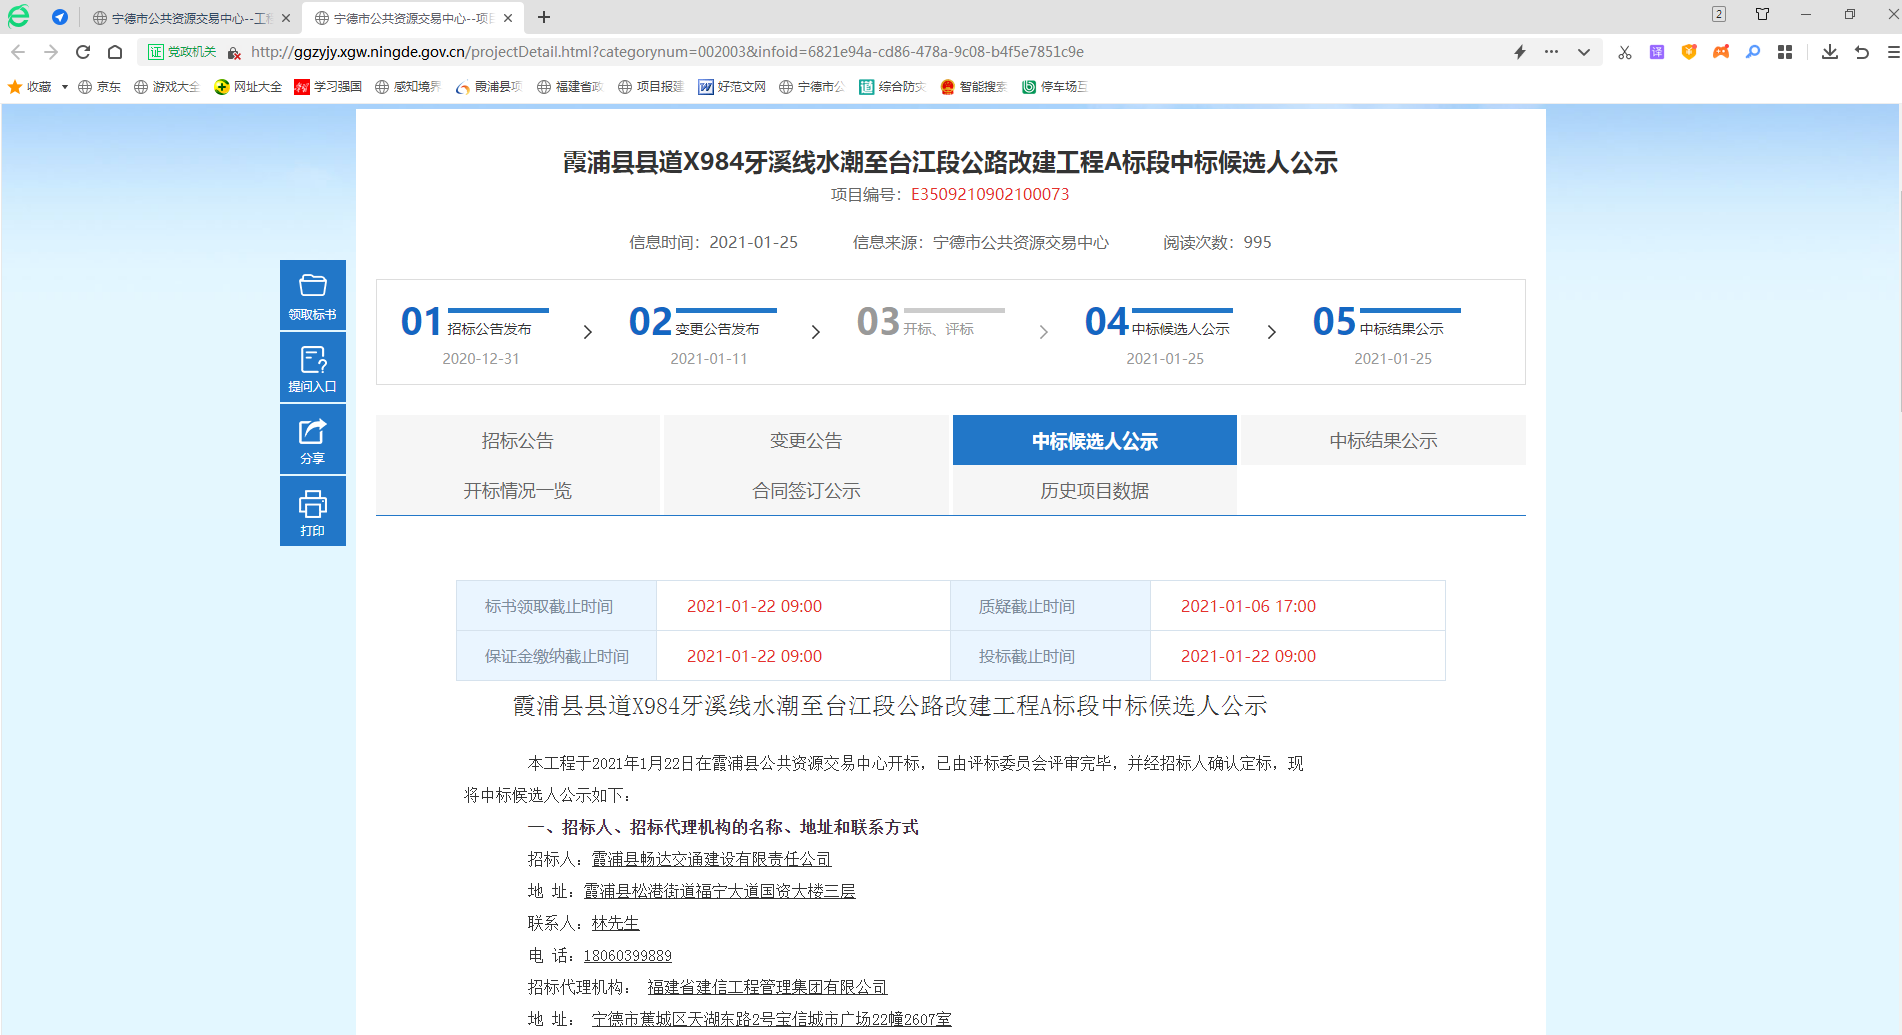1902x1035 pixels.
Task: Open the 提问入口 question entry
Action: (312, 368)
